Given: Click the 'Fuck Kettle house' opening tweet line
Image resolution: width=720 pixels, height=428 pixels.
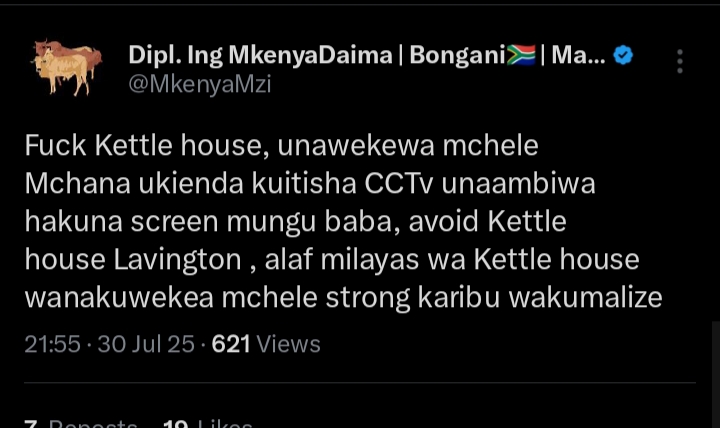Looking at the screenshot, I should tap(144, 146).
